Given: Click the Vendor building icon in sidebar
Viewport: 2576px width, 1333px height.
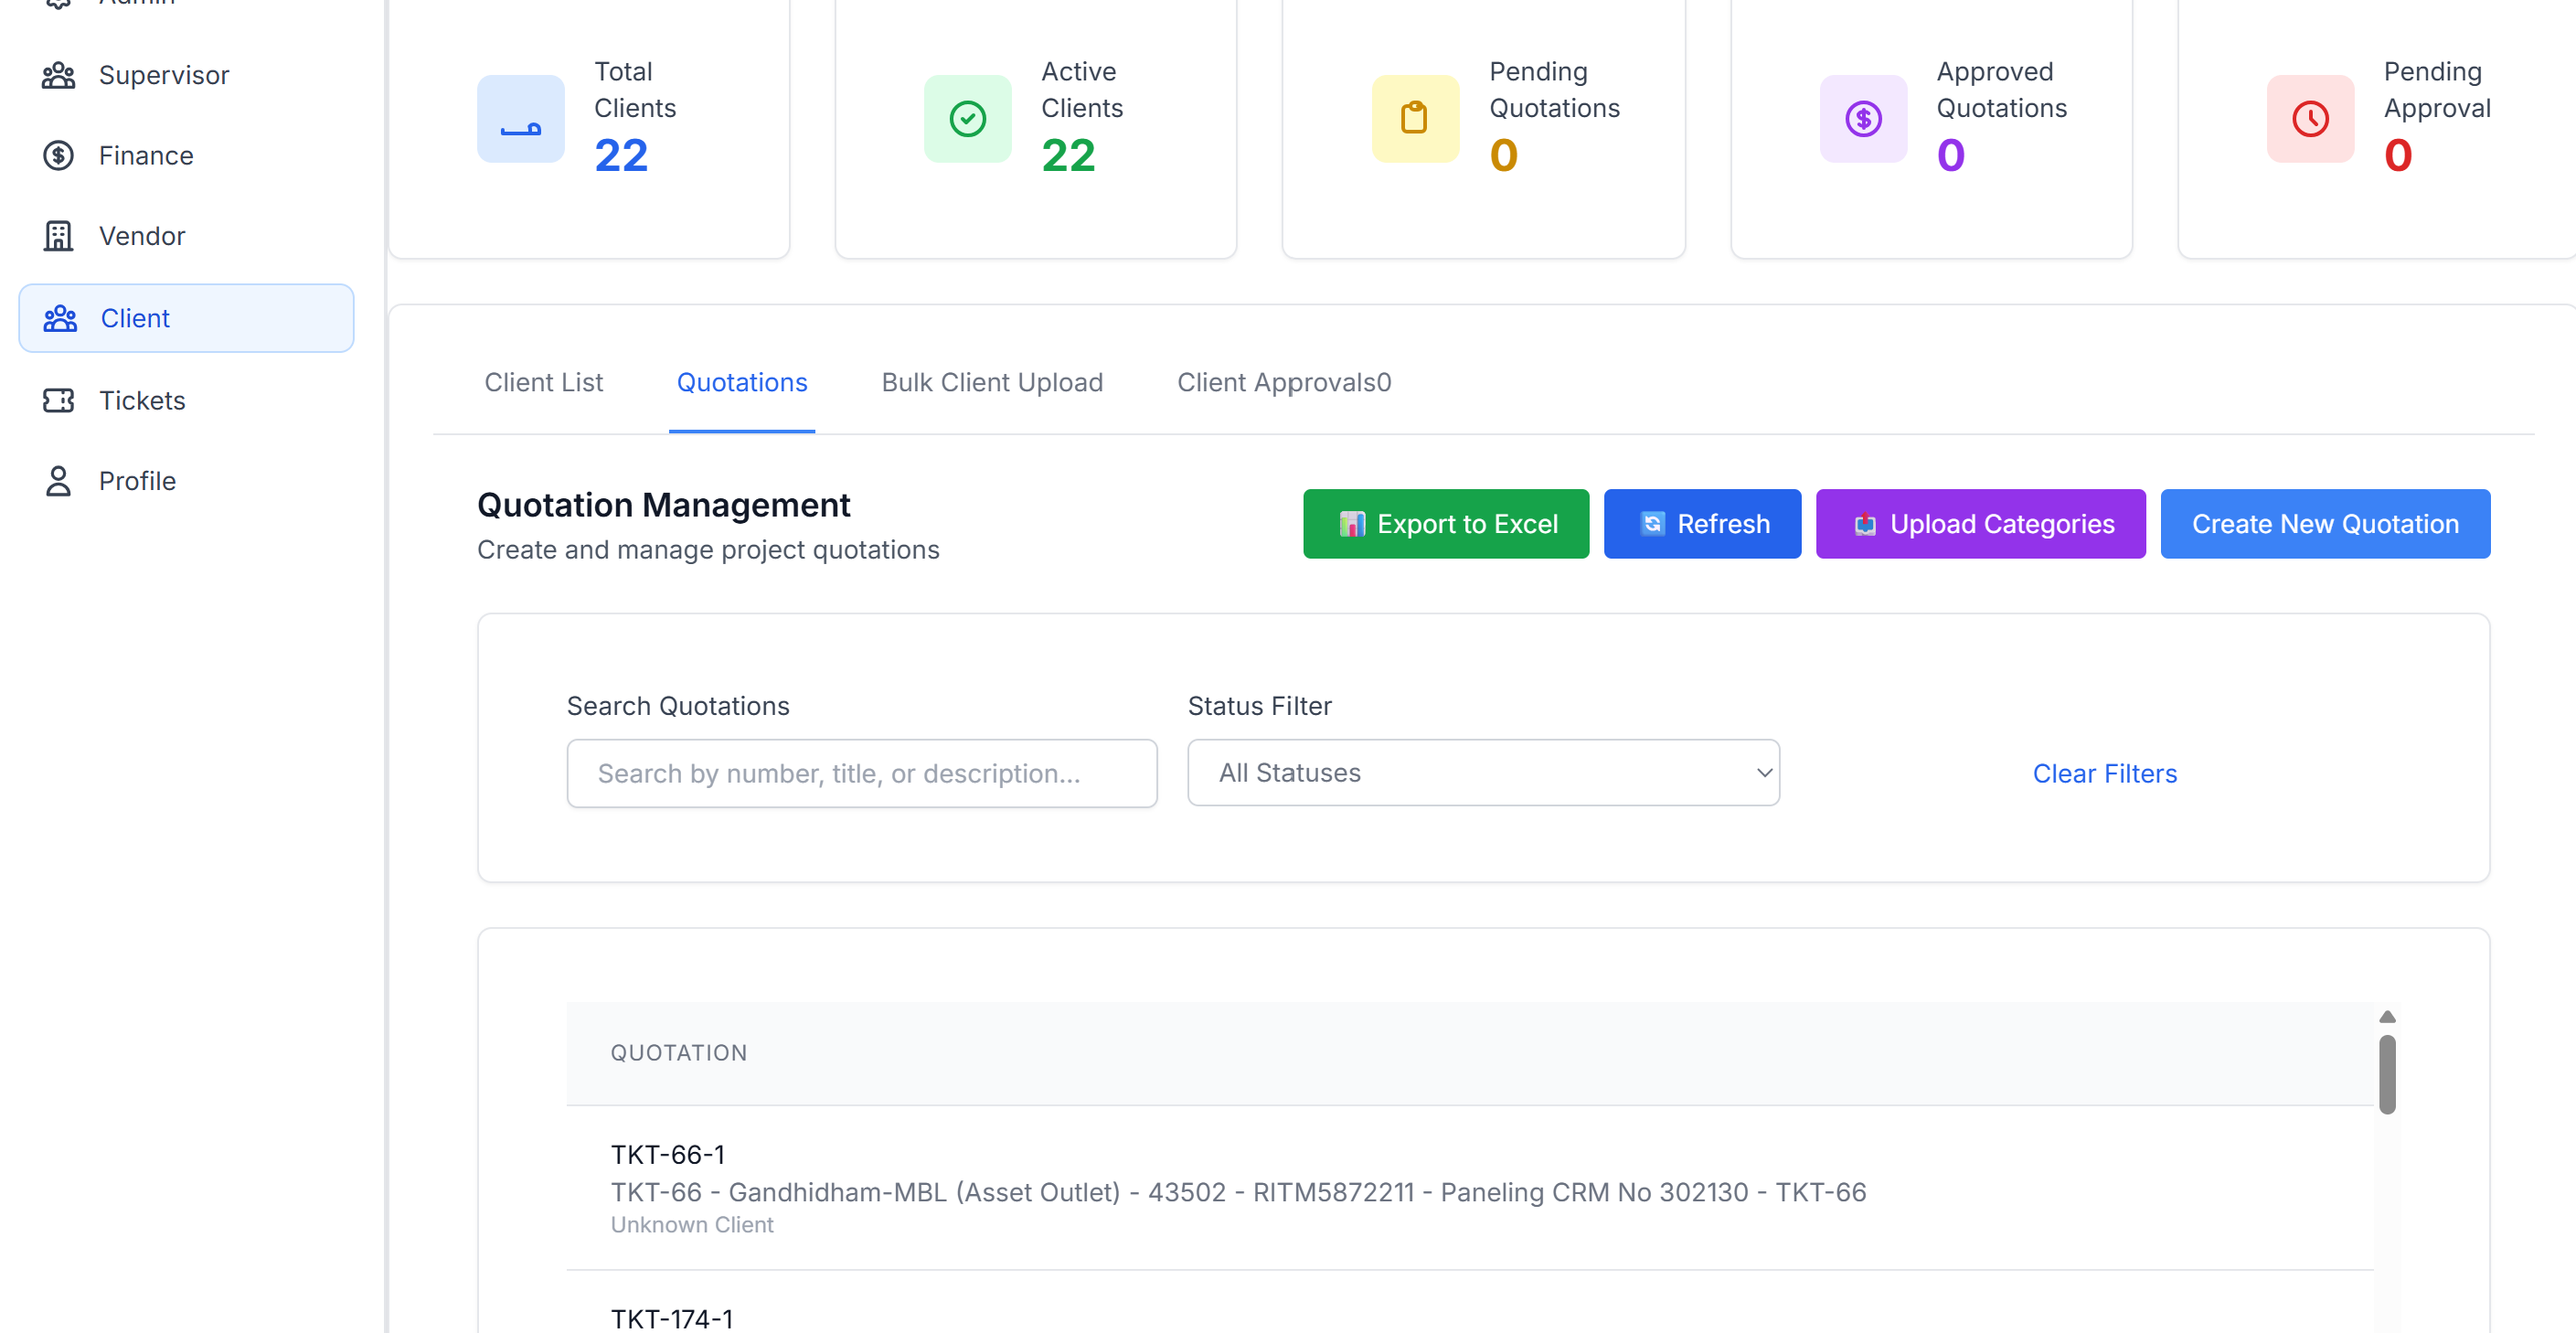Looking at the screenshot, I should click(58, 236).
